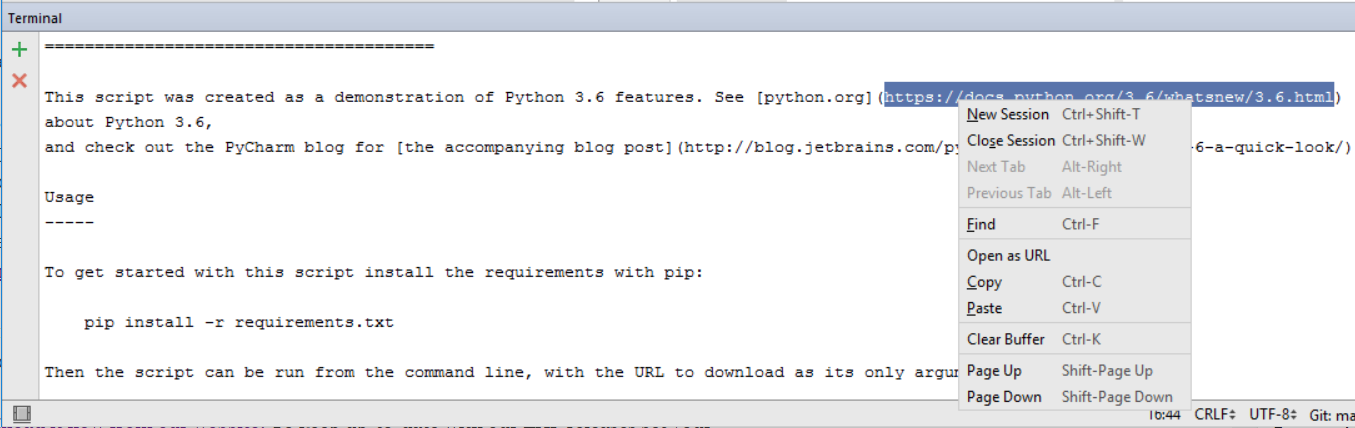Select New Session from the context menu
This screenshot has height=428, width=1355.
(x=1008, y=115)
